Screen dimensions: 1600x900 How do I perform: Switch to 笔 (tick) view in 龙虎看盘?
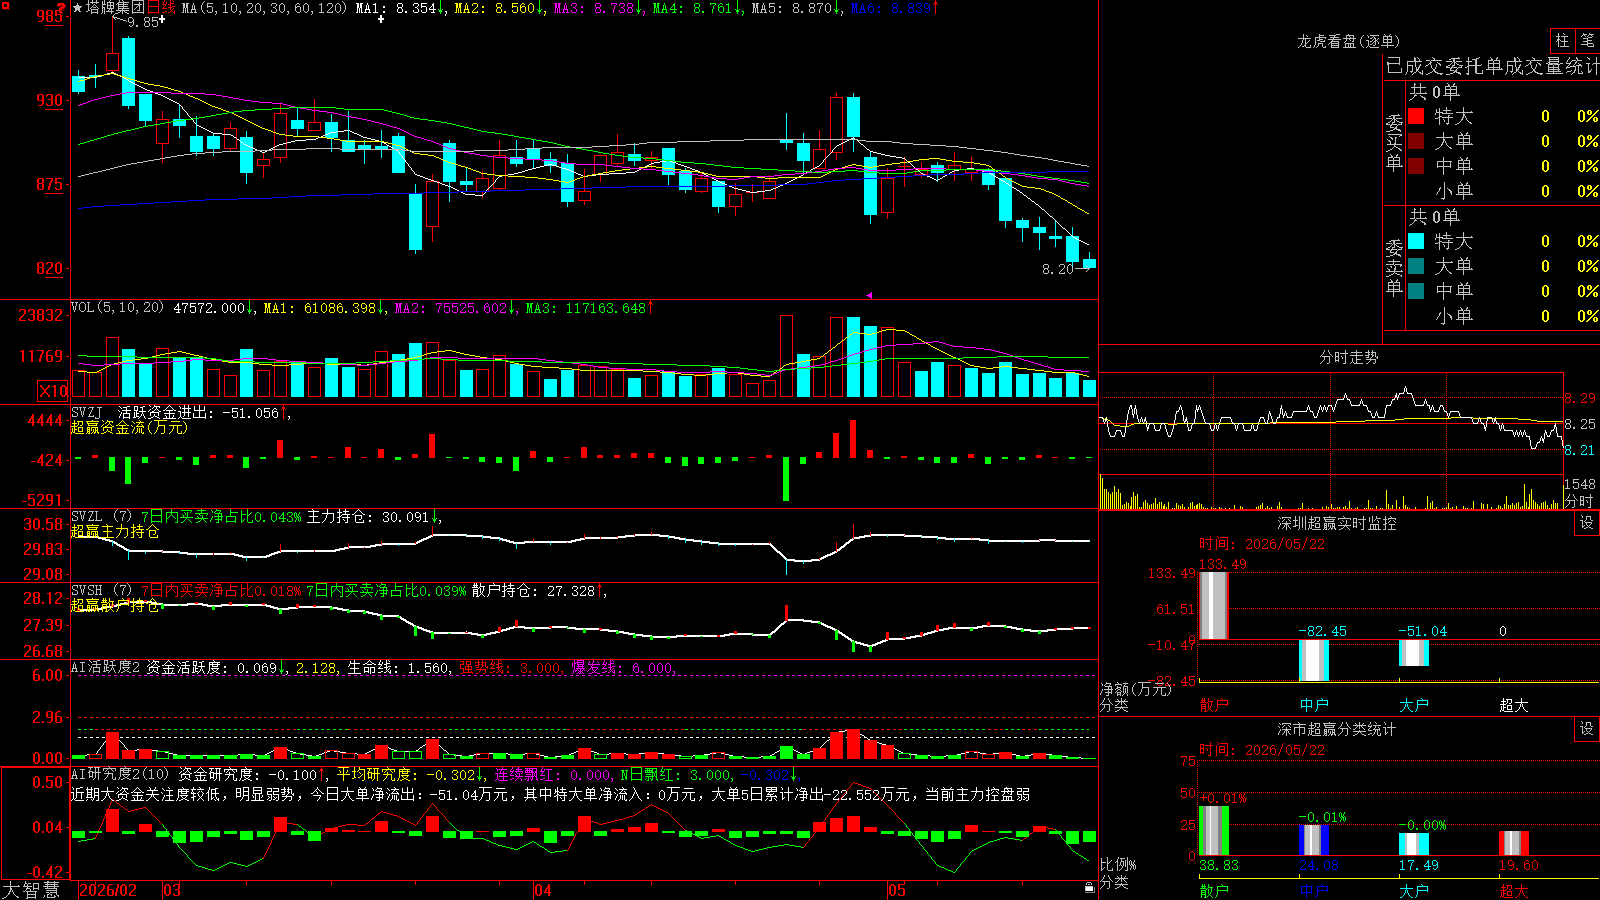(x=1587, y=41)
